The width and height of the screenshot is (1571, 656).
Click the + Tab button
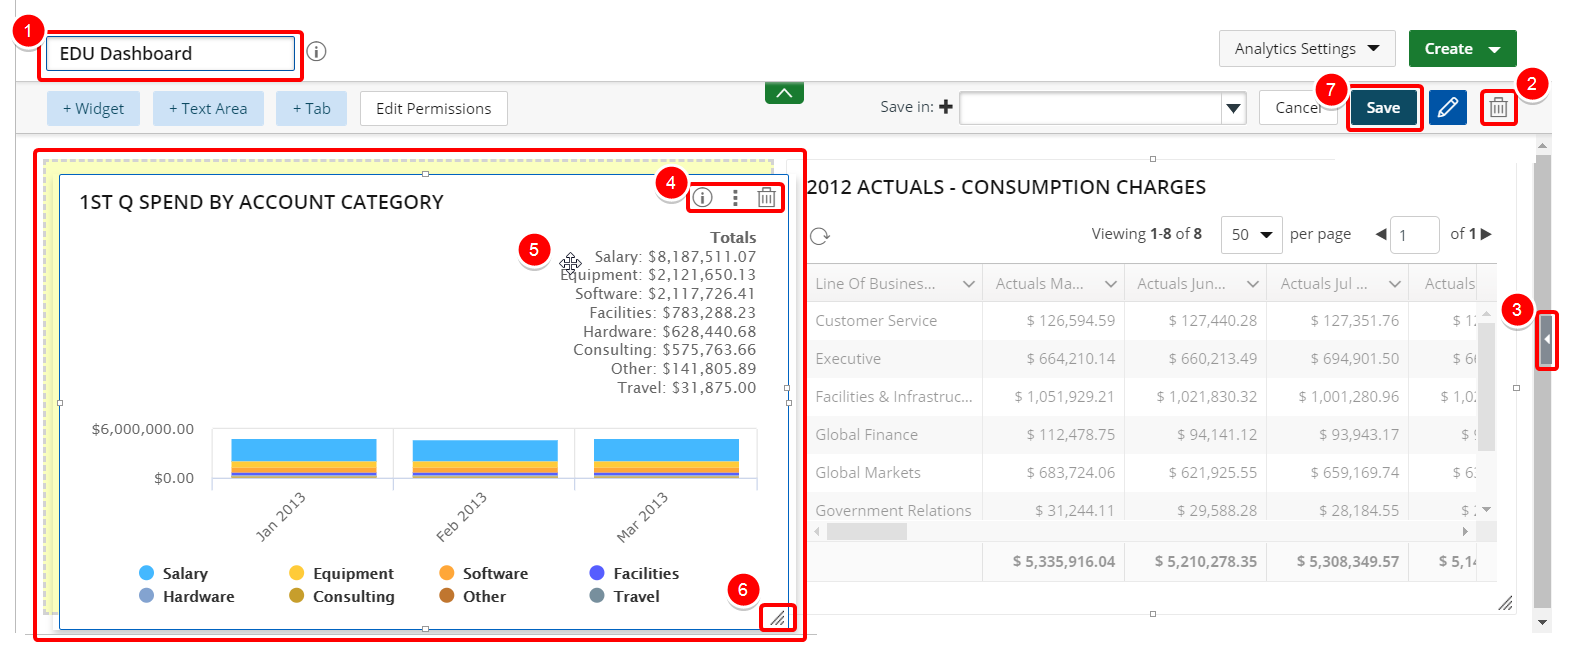point(311,108)
